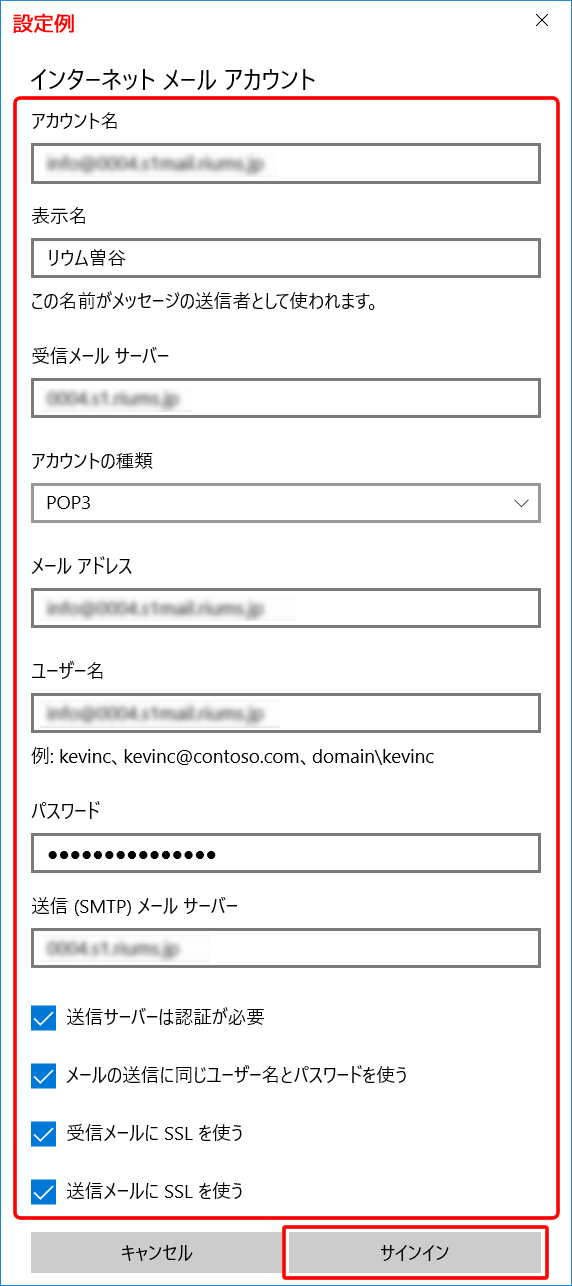The height and width of the screenshot is (1286, 572).
Task: Click the dropdown chevron next to POP3
Action: [520, 503]
